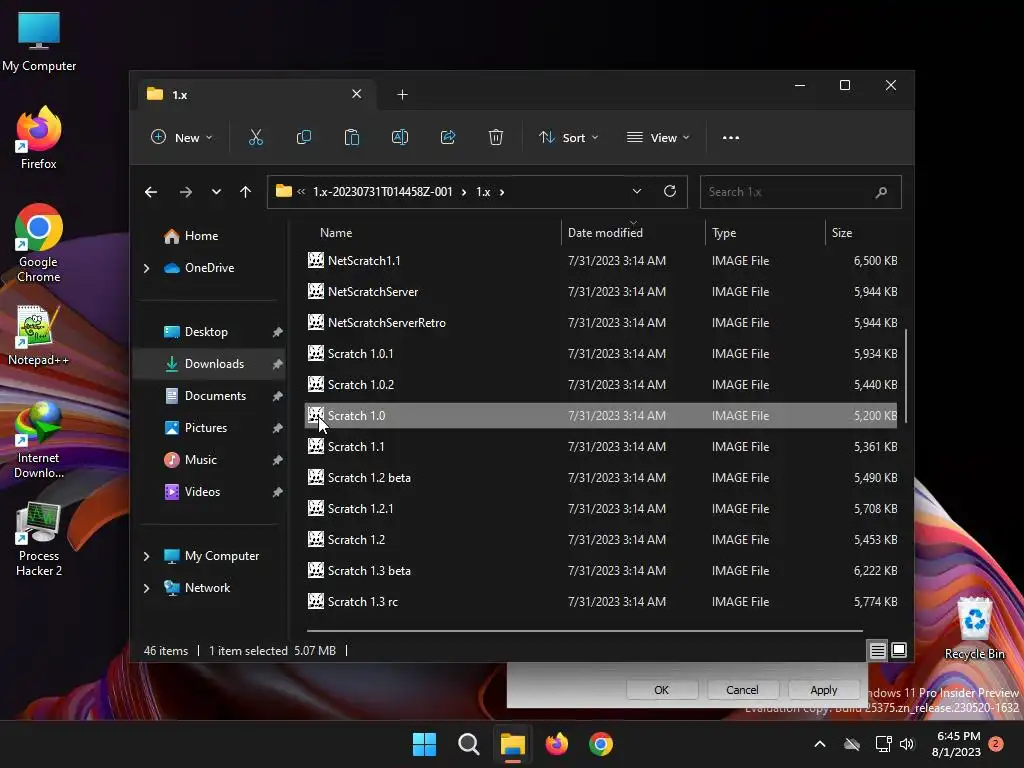
Task: Open Process Hacker 2 desktop icon
Action: click(39, 538)
